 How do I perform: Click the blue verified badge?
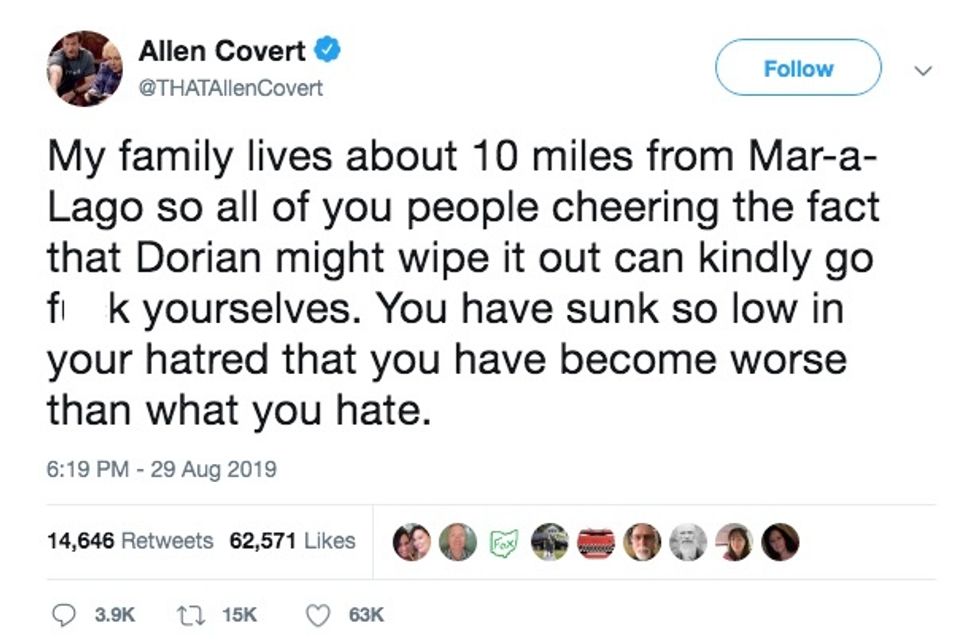tap(327, 50)
